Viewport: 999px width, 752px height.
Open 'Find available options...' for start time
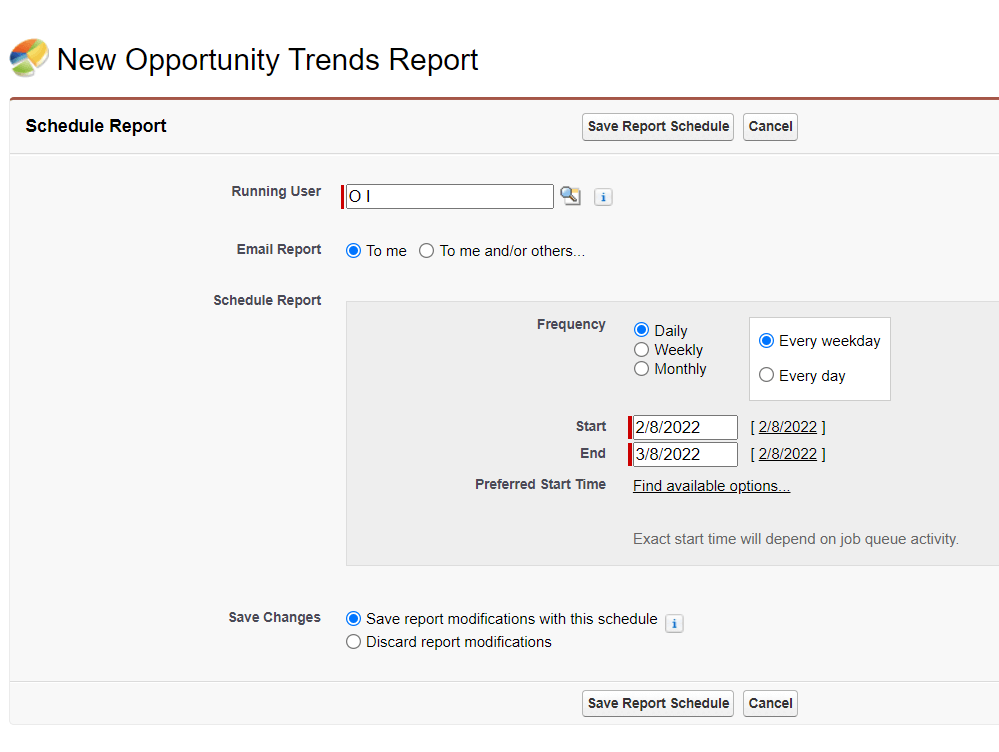pos(711,486)
